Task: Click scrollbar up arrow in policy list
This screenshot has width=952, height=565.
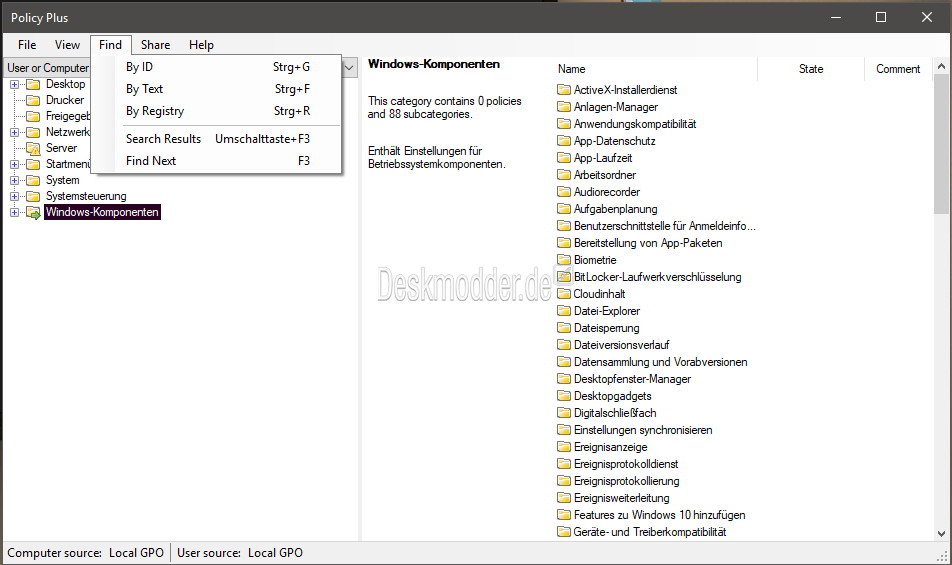Action: point(941,66)
